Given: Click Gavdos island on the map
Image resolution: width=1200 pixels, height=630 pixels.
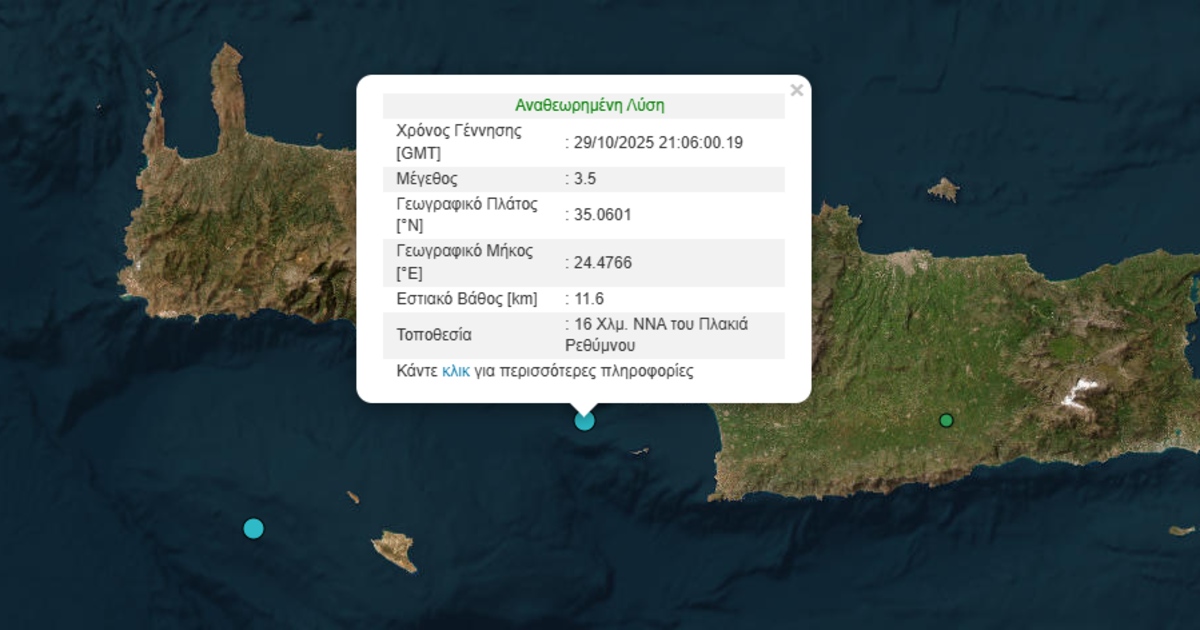Looking at the screenshot, I should (394, 549).
